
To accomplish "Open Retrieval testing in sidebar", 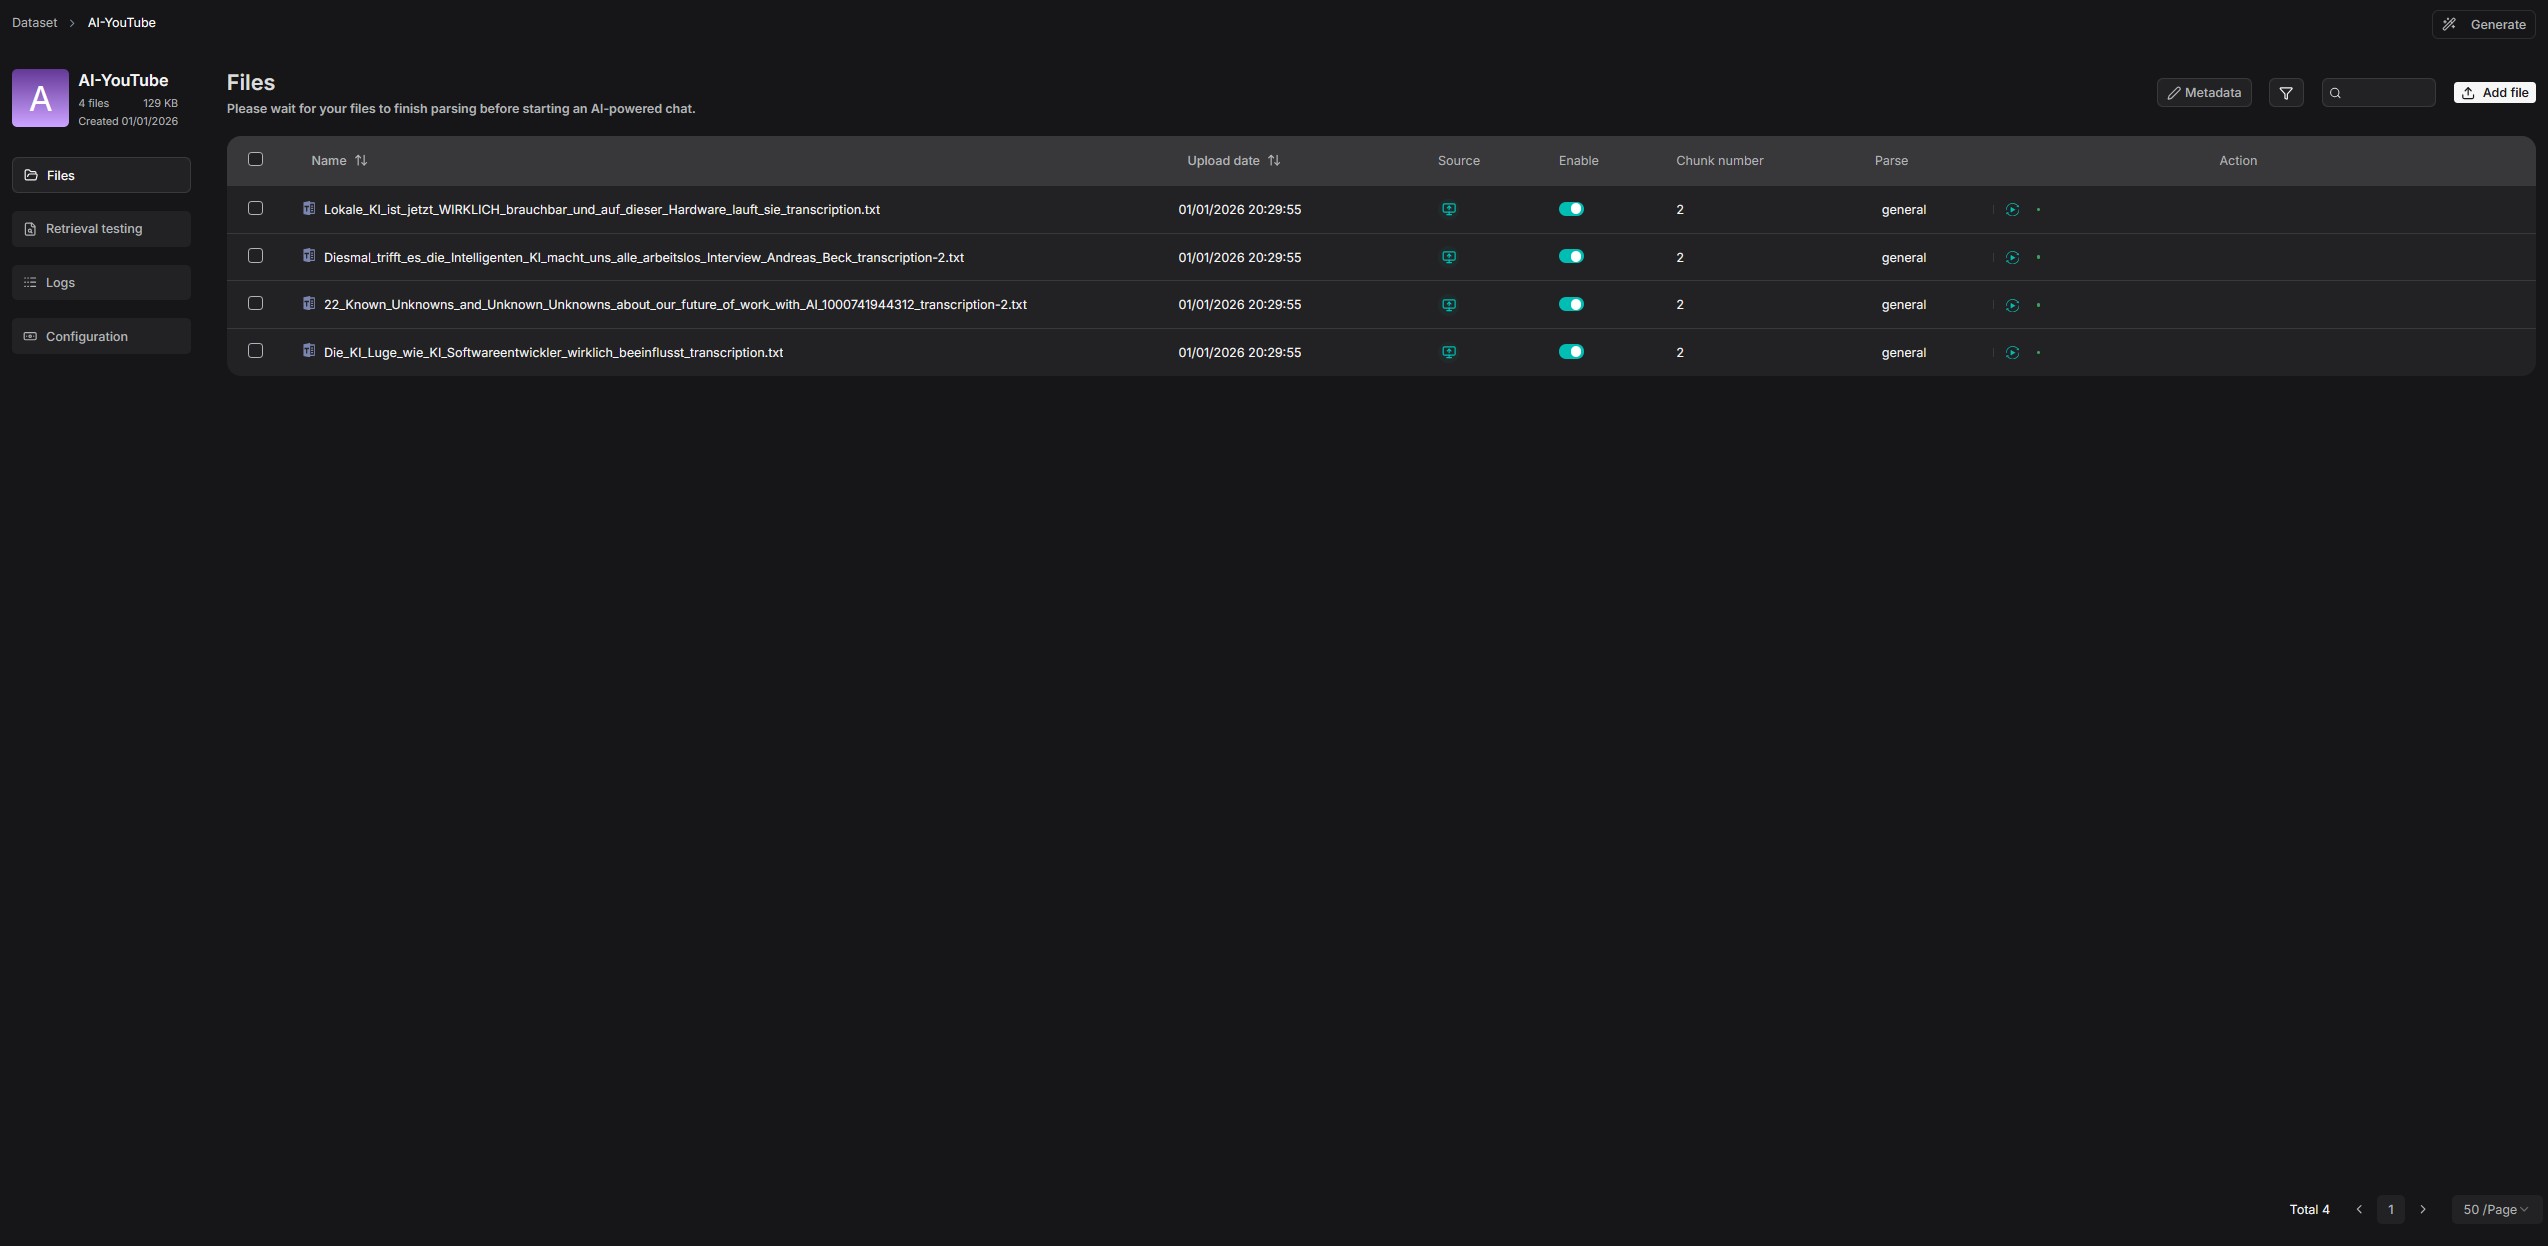I will [x=101, y=229].
